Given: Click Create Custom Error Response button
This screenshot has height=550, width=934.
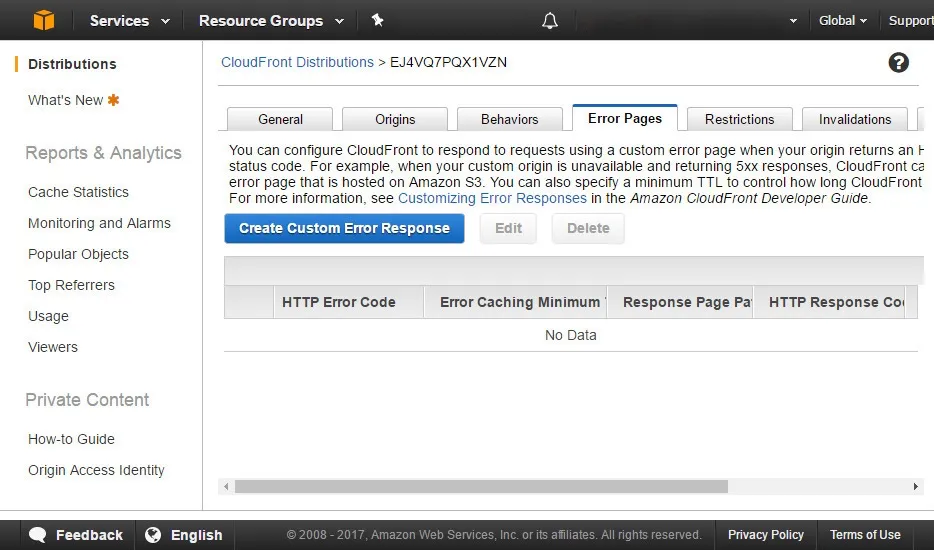Looking at the screenshot, I should (344, 228).
